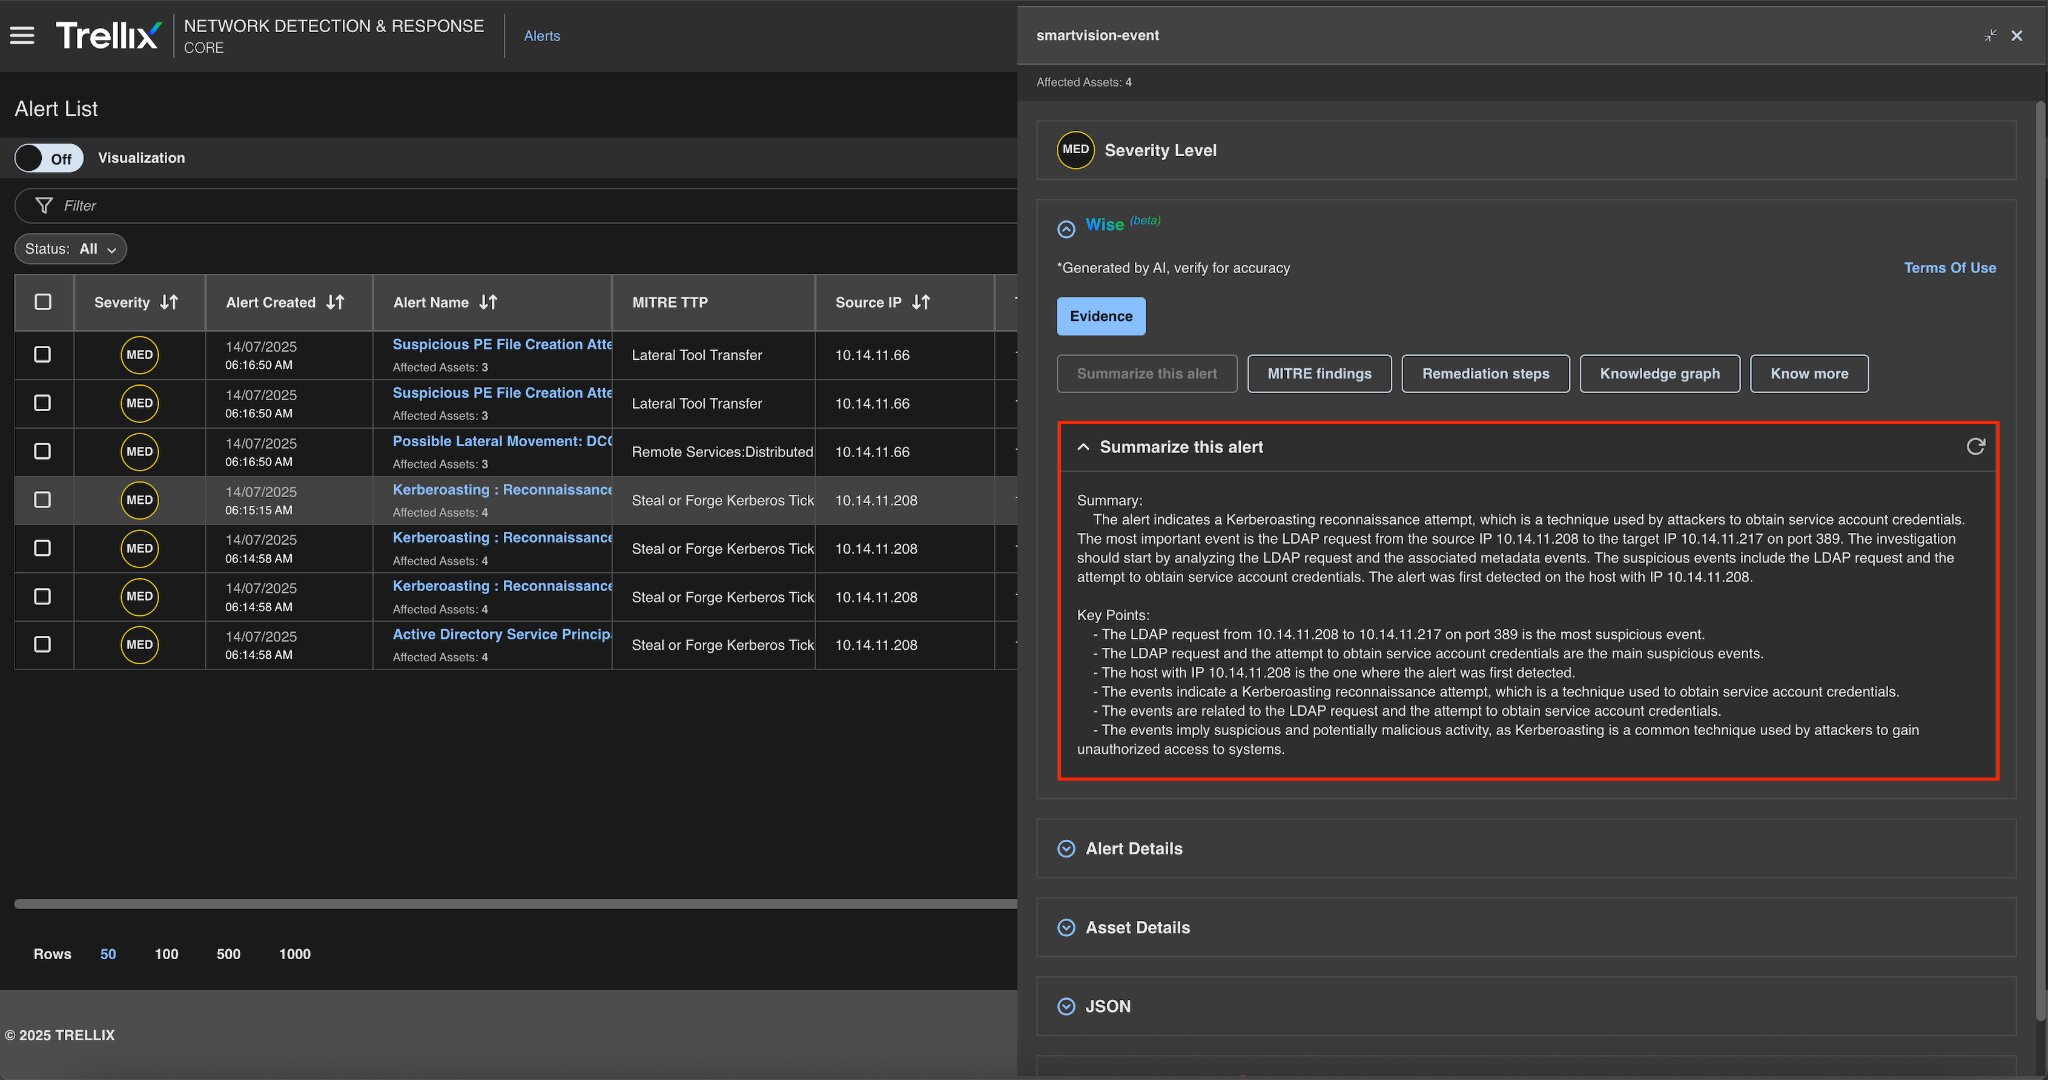This screenshot has width=2048, height=1080.
Task: Click MED badge of the 06:15:15 AM alert
Action: 140,500
